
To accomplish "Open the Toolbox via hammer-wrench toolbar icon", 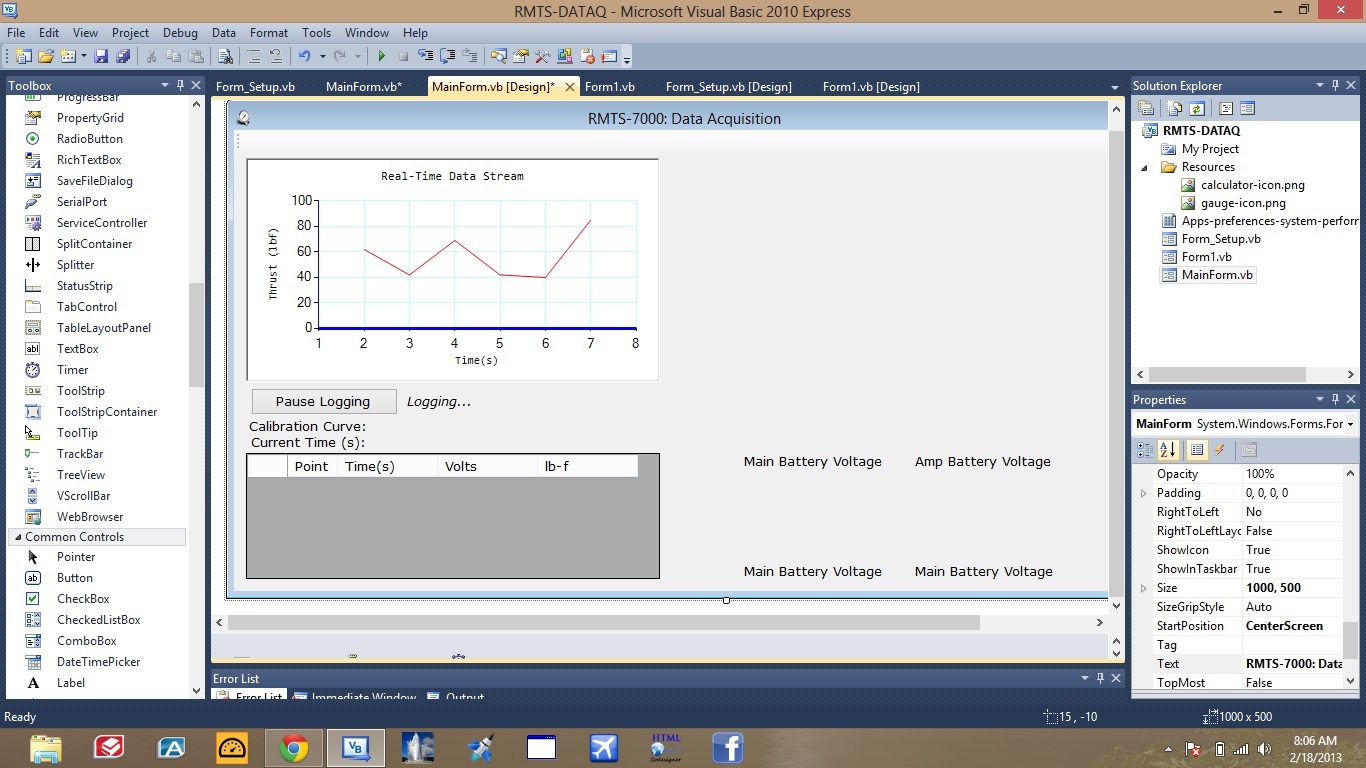I will point(542,57).
